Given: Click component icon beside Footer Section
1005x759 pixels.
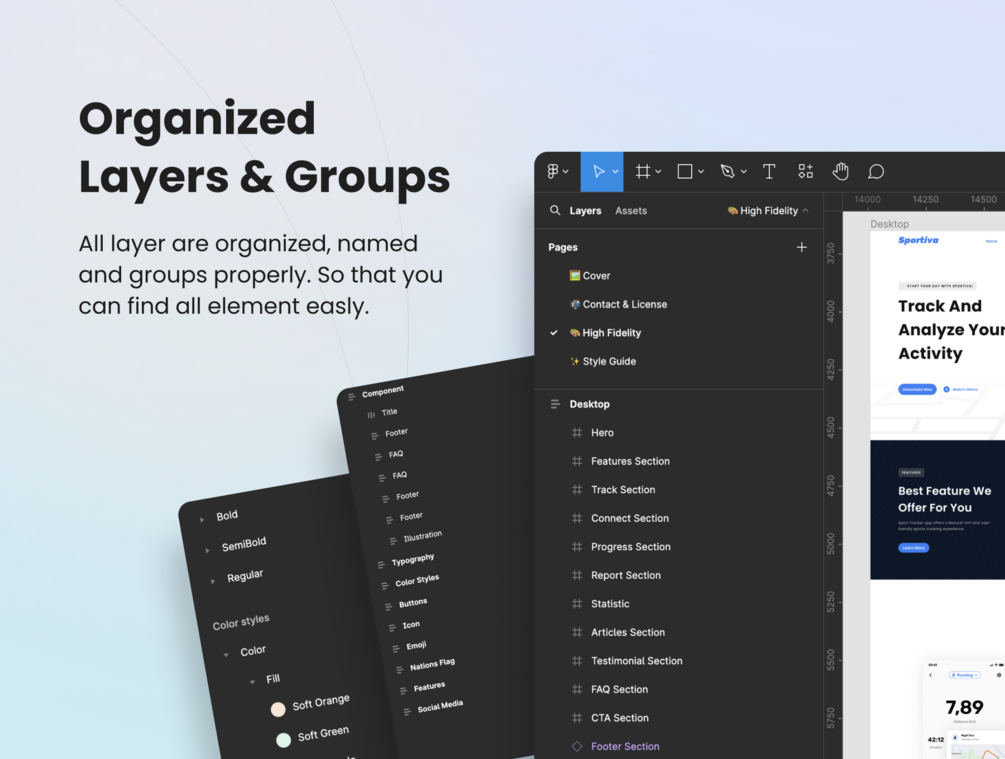Looking at the screenshot, I should point(577,746).
